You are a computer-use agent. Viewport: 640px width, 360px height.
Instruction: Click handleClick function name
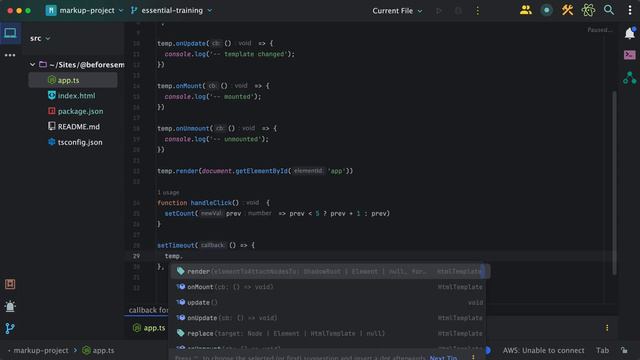pos(211,203)
